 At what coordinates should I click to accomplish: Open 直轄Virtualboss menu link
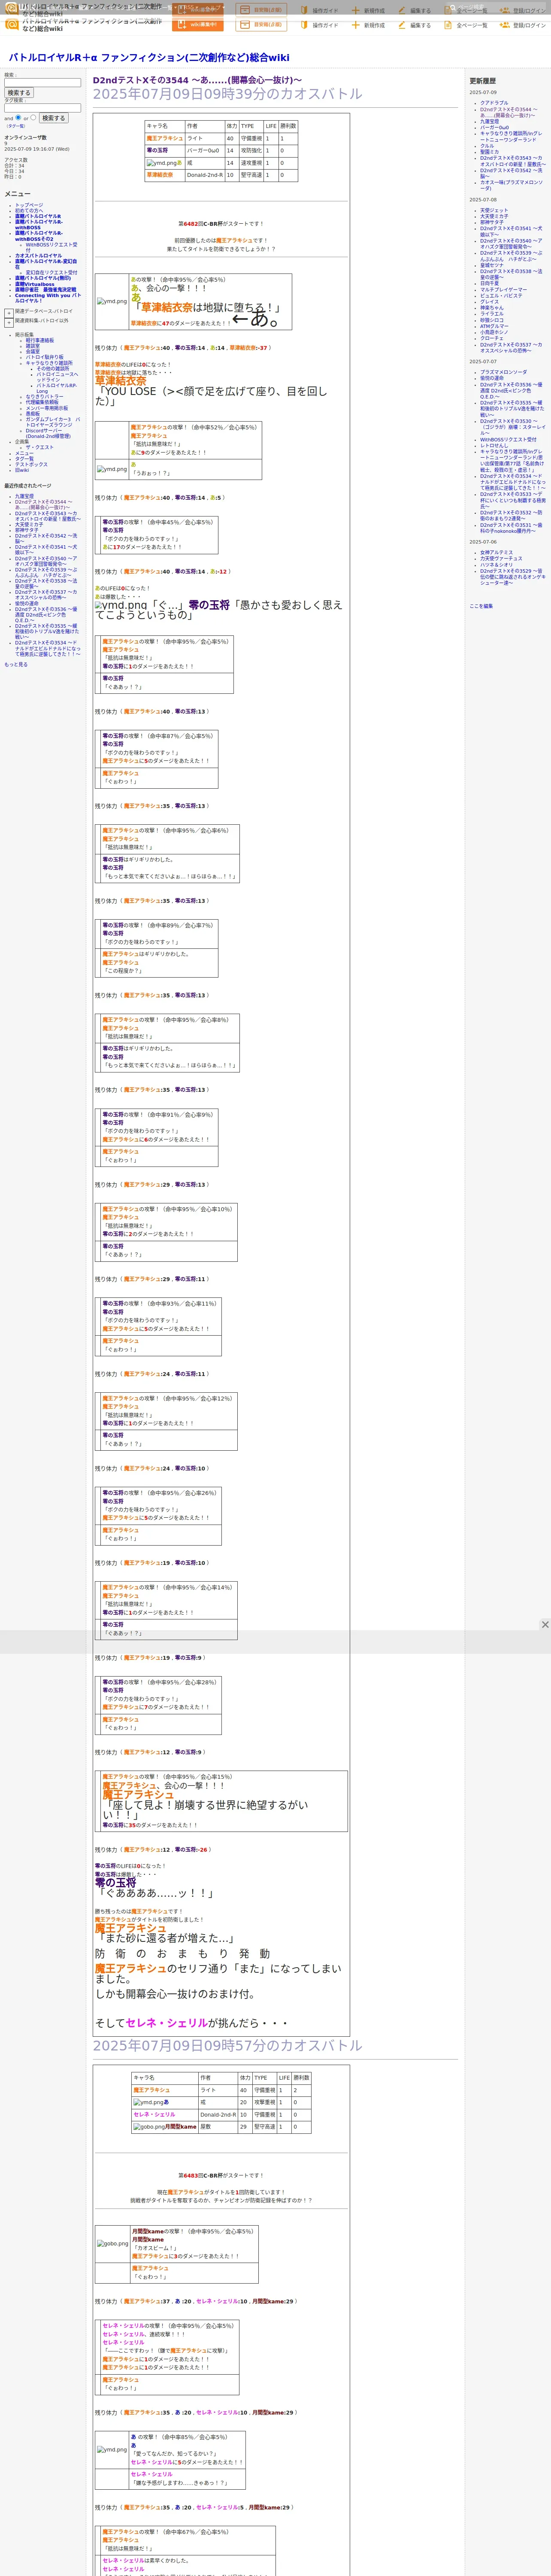(x=35, y=284)
